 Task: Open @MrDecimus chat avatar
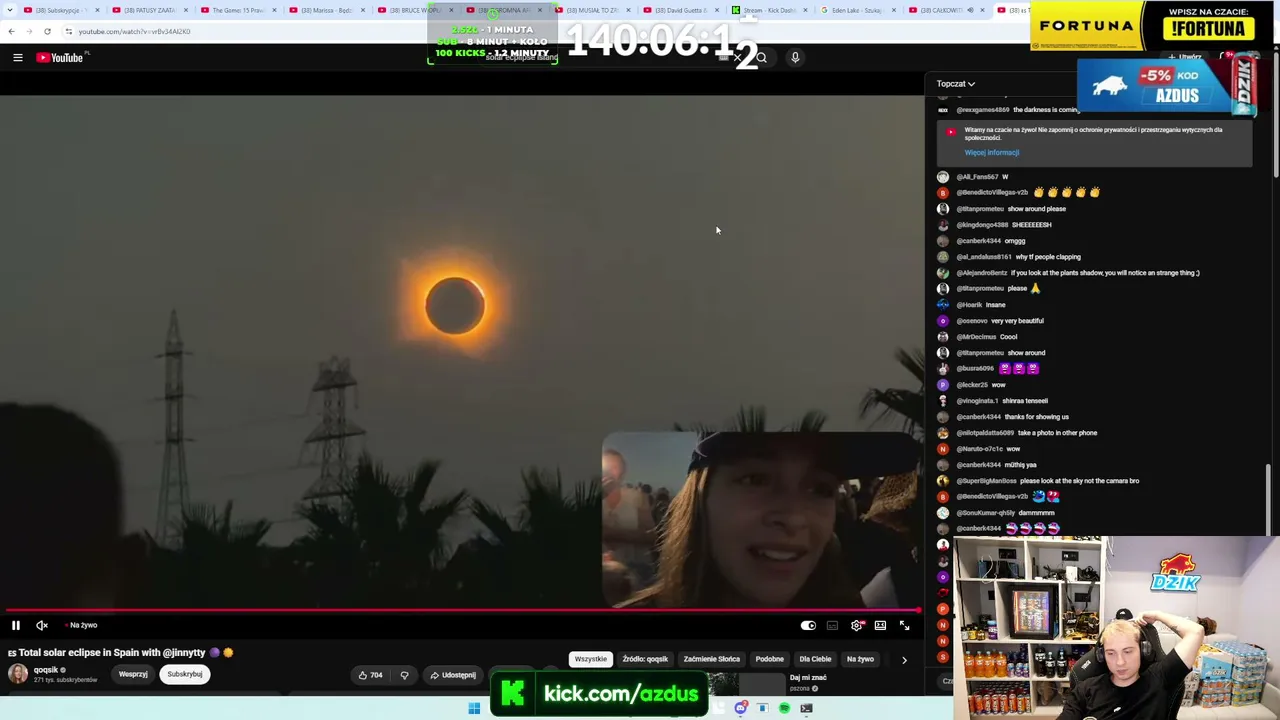943,337
